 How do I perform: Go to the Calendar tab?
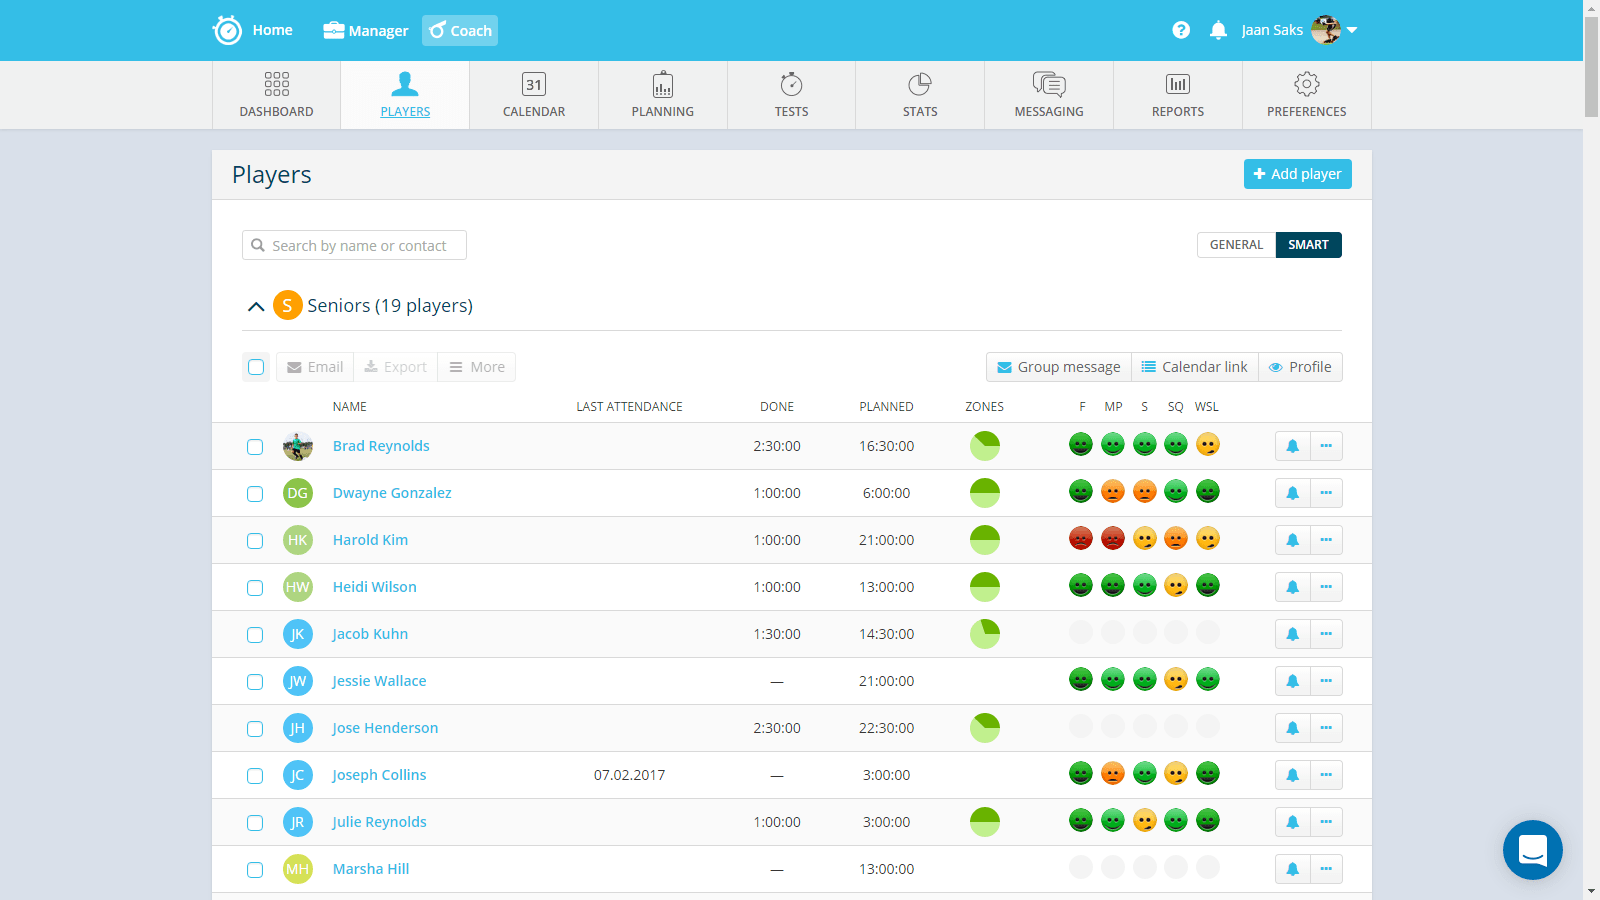(534, 95)
